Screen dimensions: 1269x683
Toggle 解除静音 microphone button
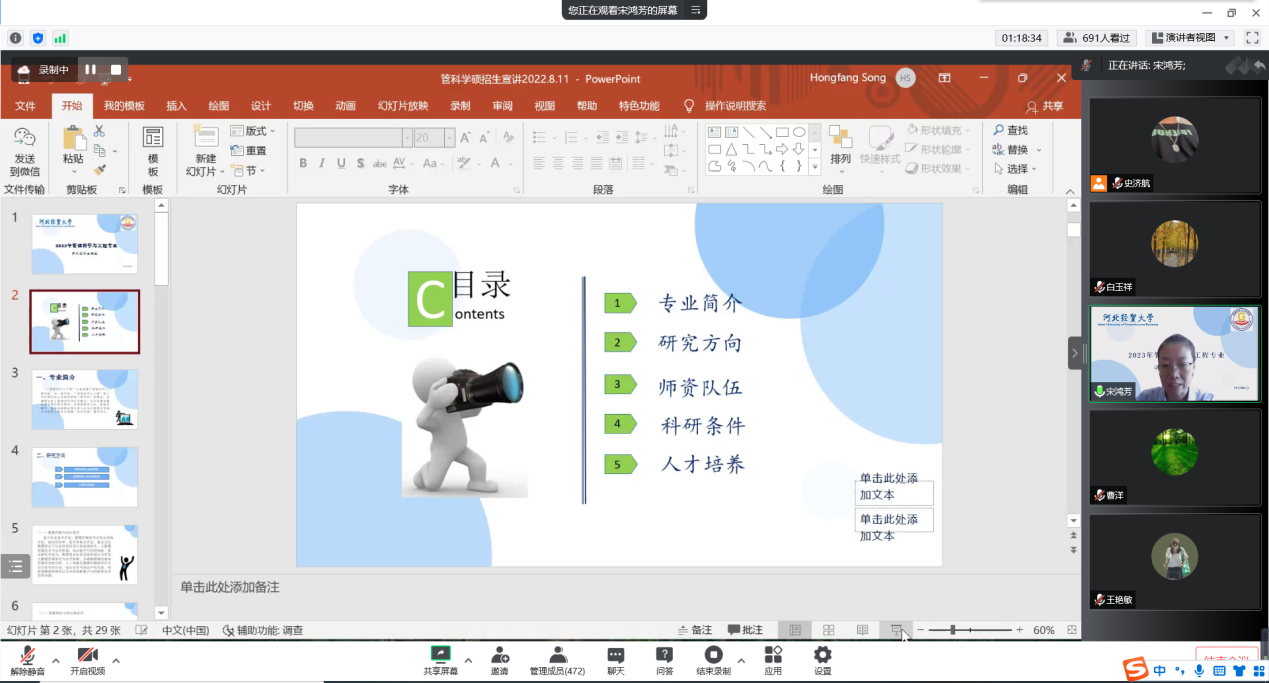point(28,655)
